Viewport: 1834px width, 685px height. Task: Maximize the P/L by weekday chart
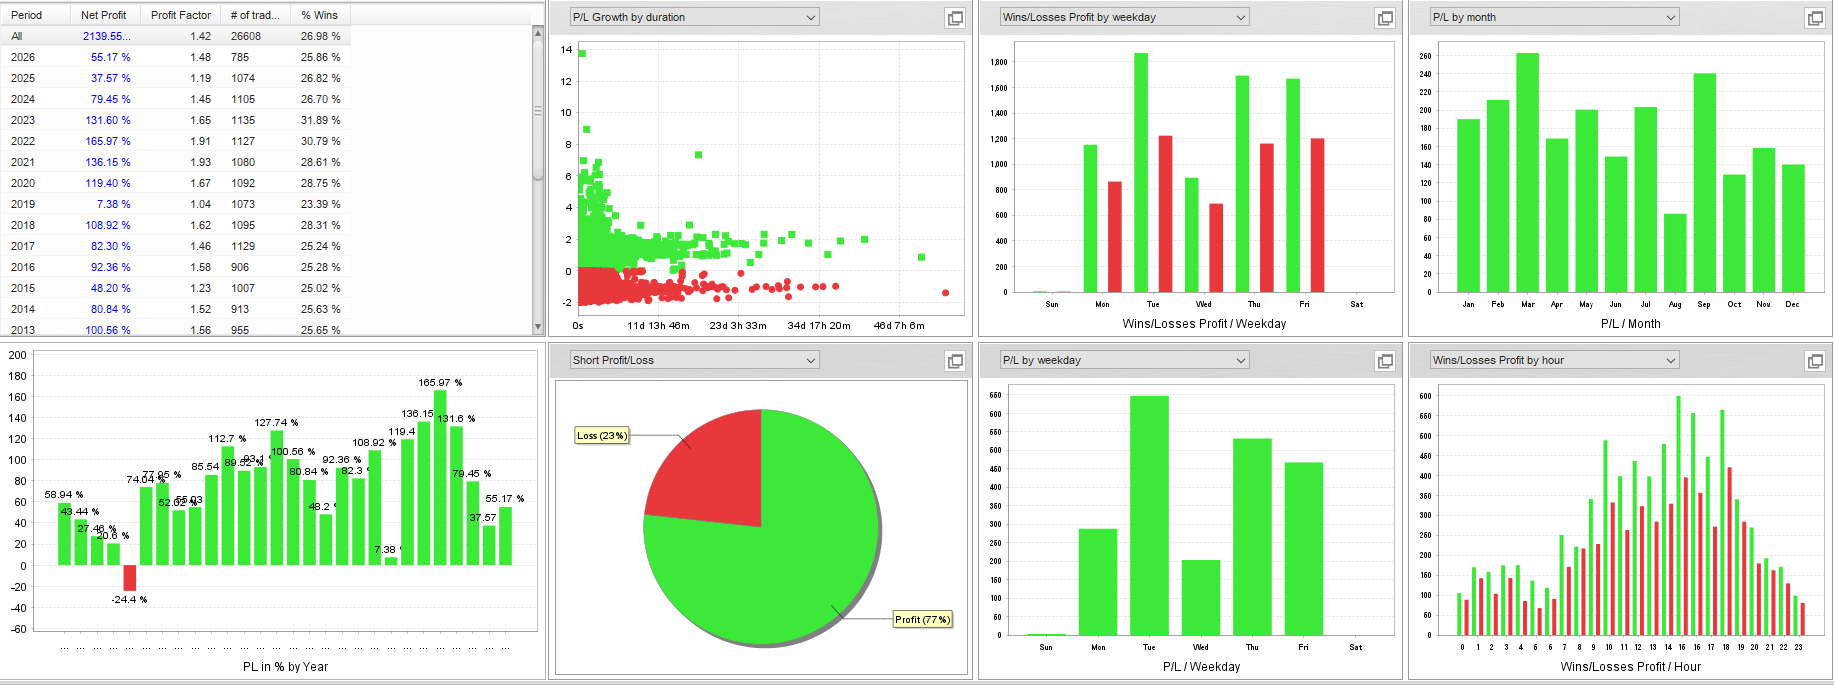tap(1385, 361)
